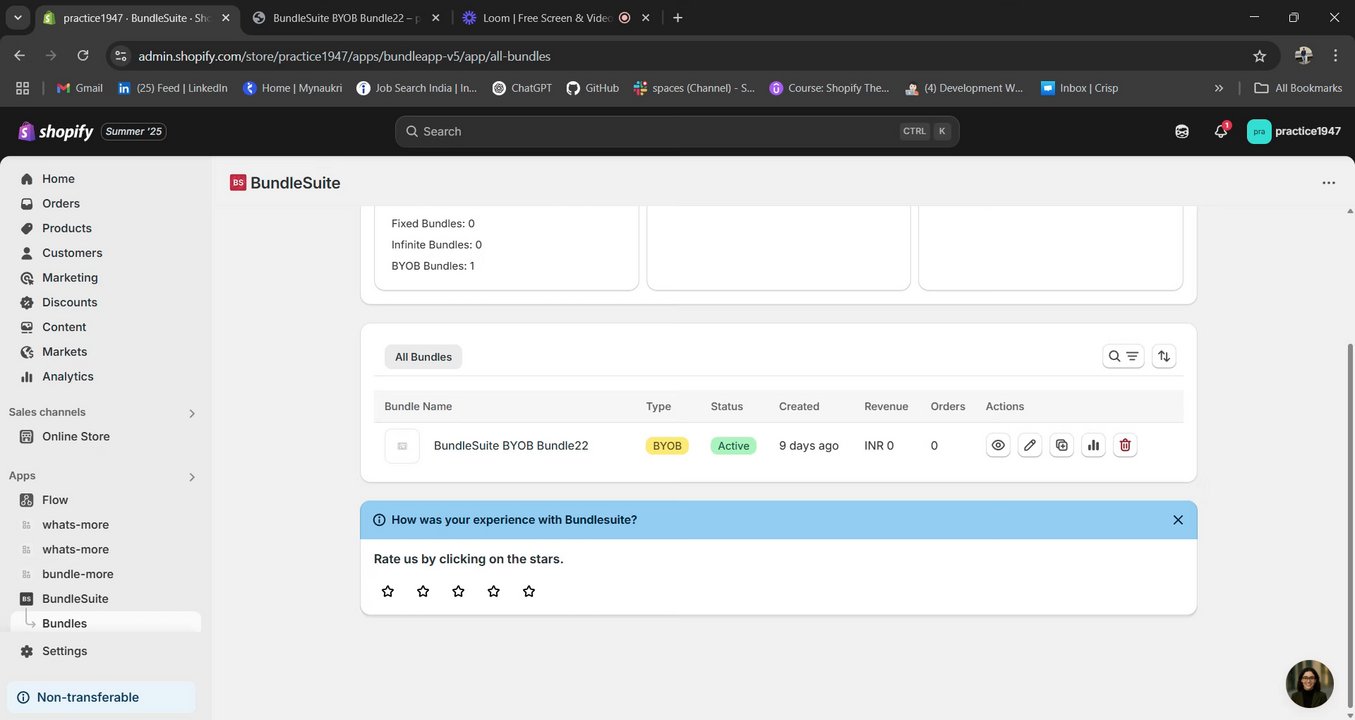Rate three stars
This screenshot has width=1355, height=720.
tap(458, 591)
